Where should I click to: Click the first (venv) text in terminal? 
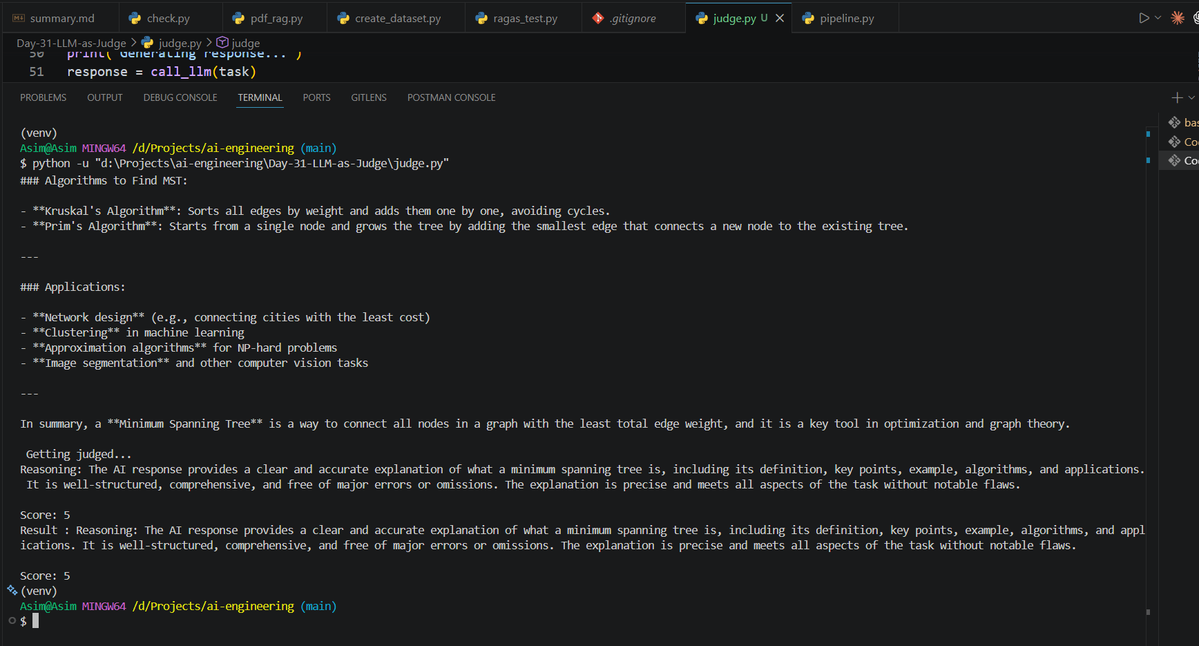click(38, 133)
